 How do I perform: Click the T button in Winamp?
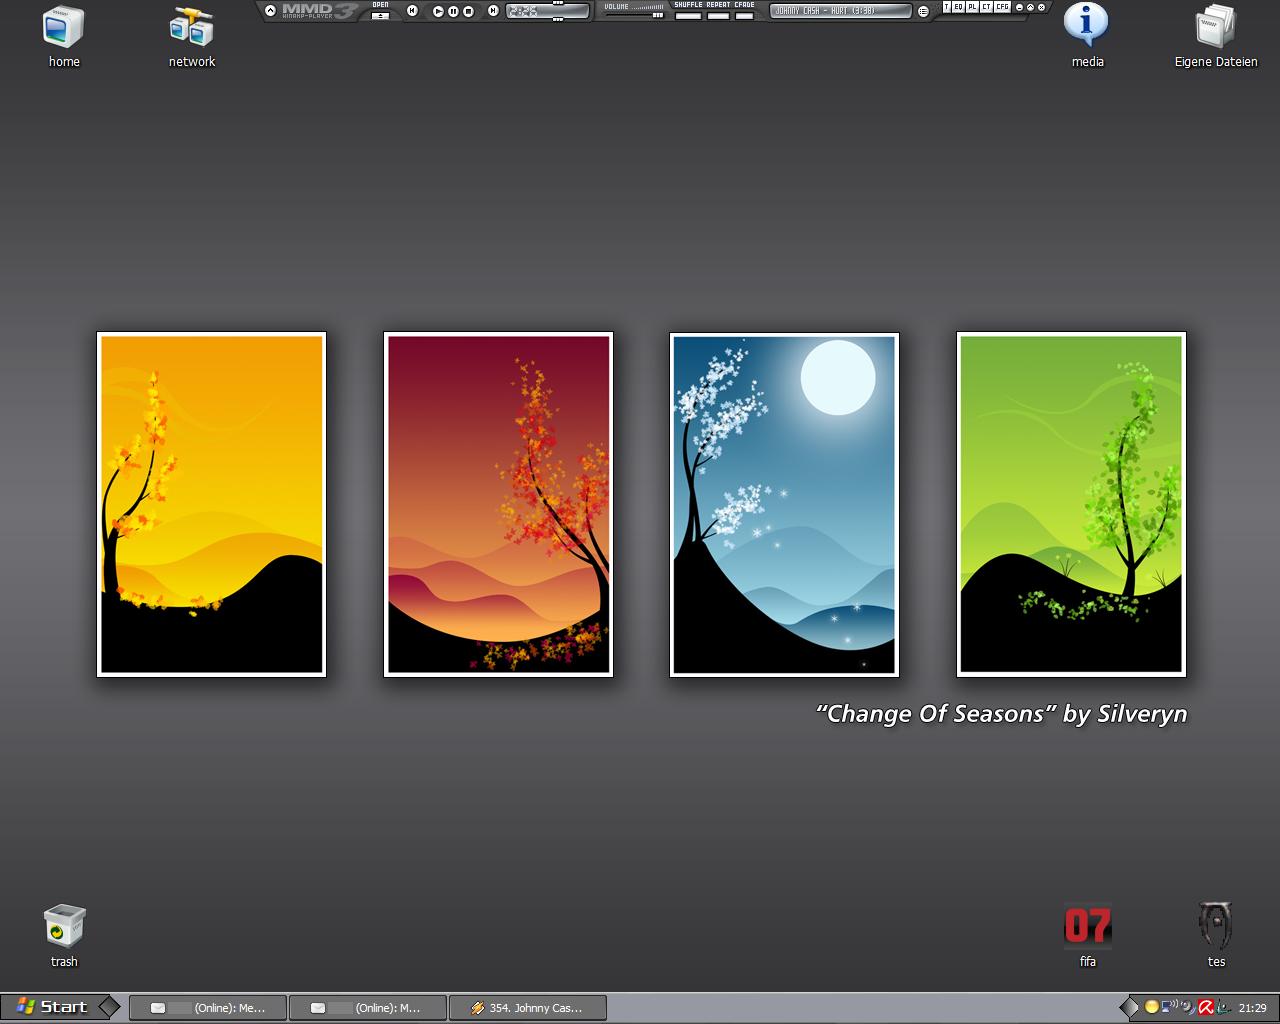(946, 7)
